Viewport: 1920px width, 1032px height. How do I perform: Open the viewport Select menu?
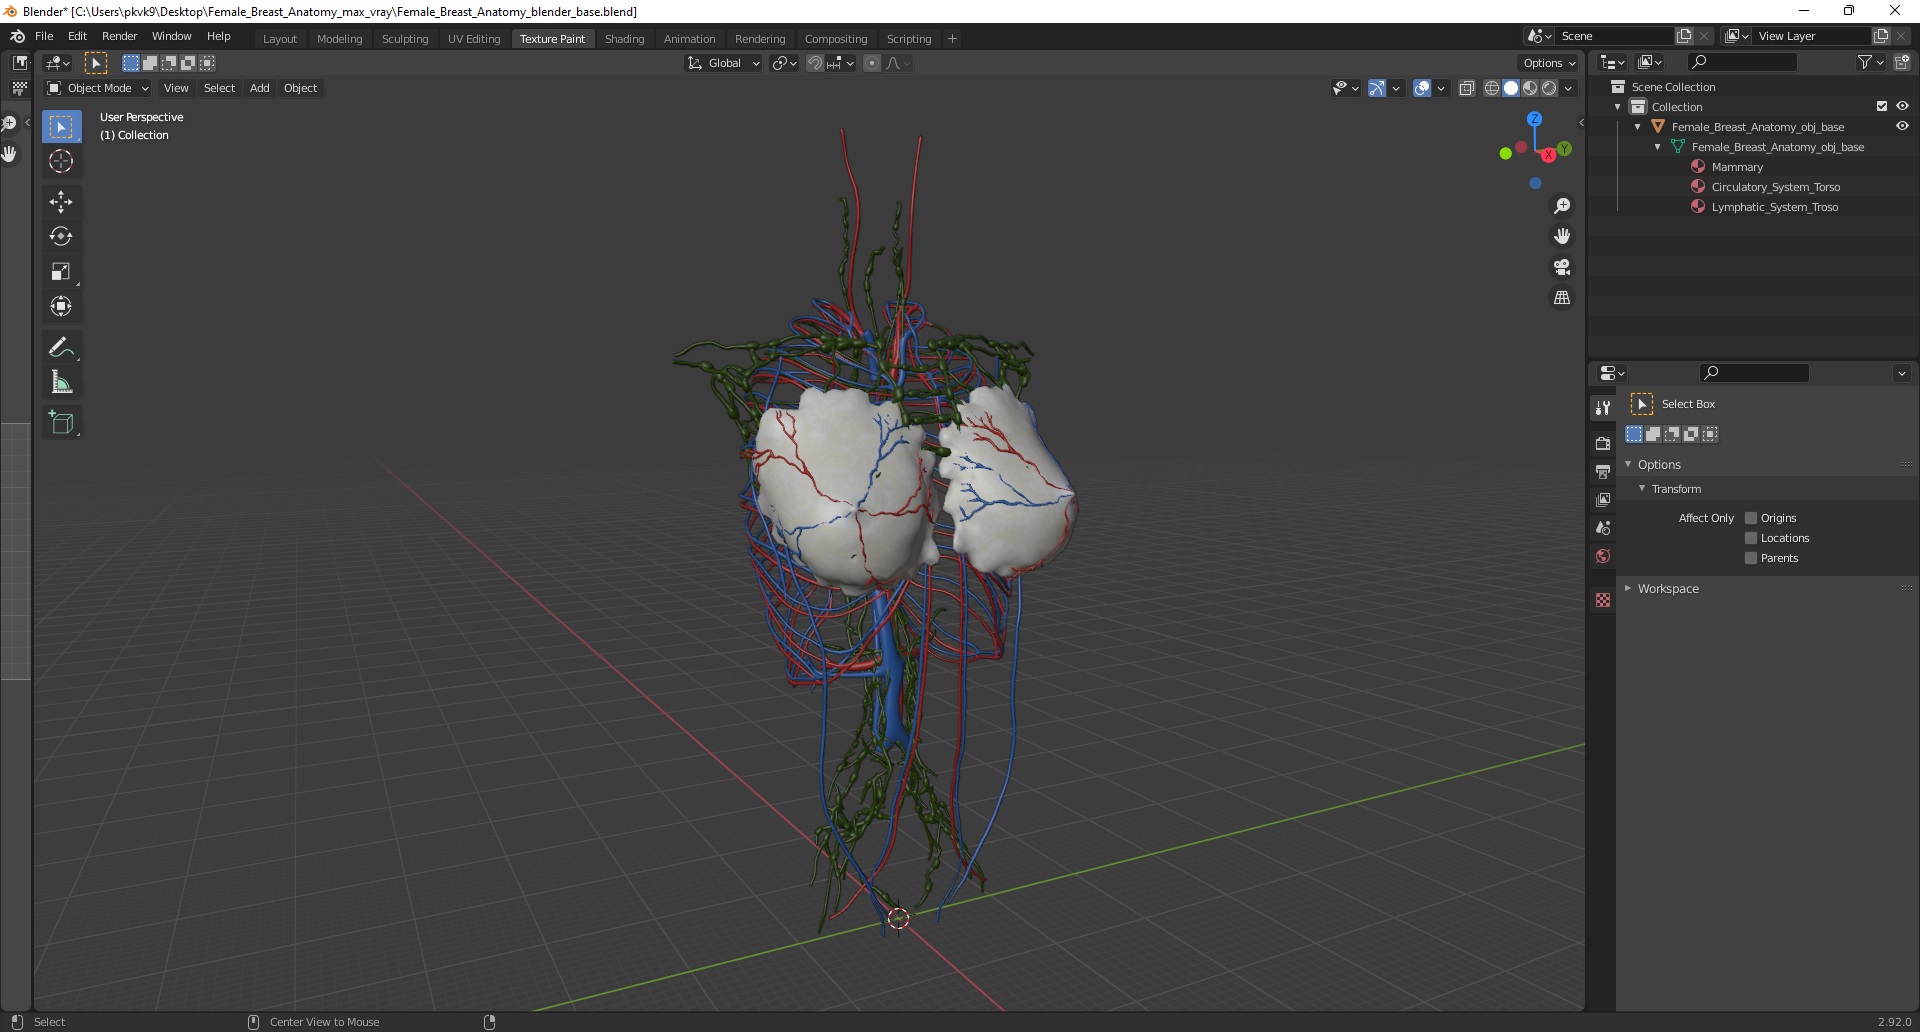click(x=219, y=88)
